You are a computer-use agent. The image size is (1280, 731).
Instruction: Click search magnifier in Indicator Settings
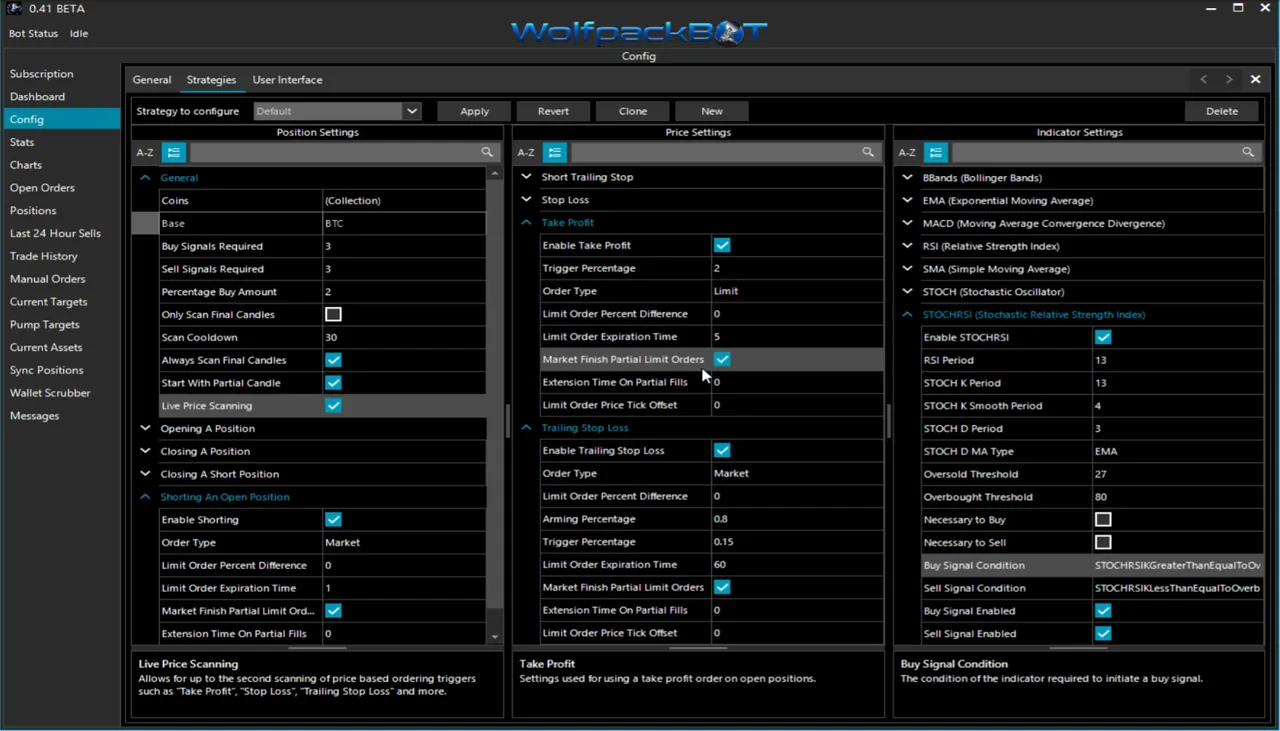point(1248,152)
